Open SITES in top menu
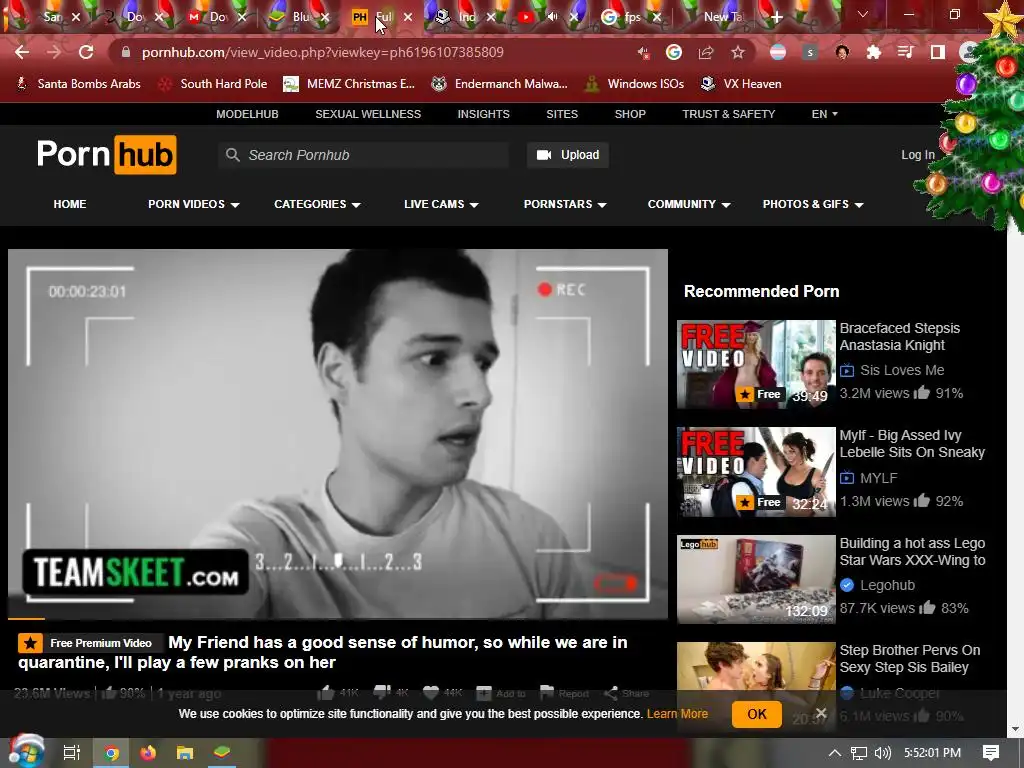1024x768 pixels. pos(562,114)
